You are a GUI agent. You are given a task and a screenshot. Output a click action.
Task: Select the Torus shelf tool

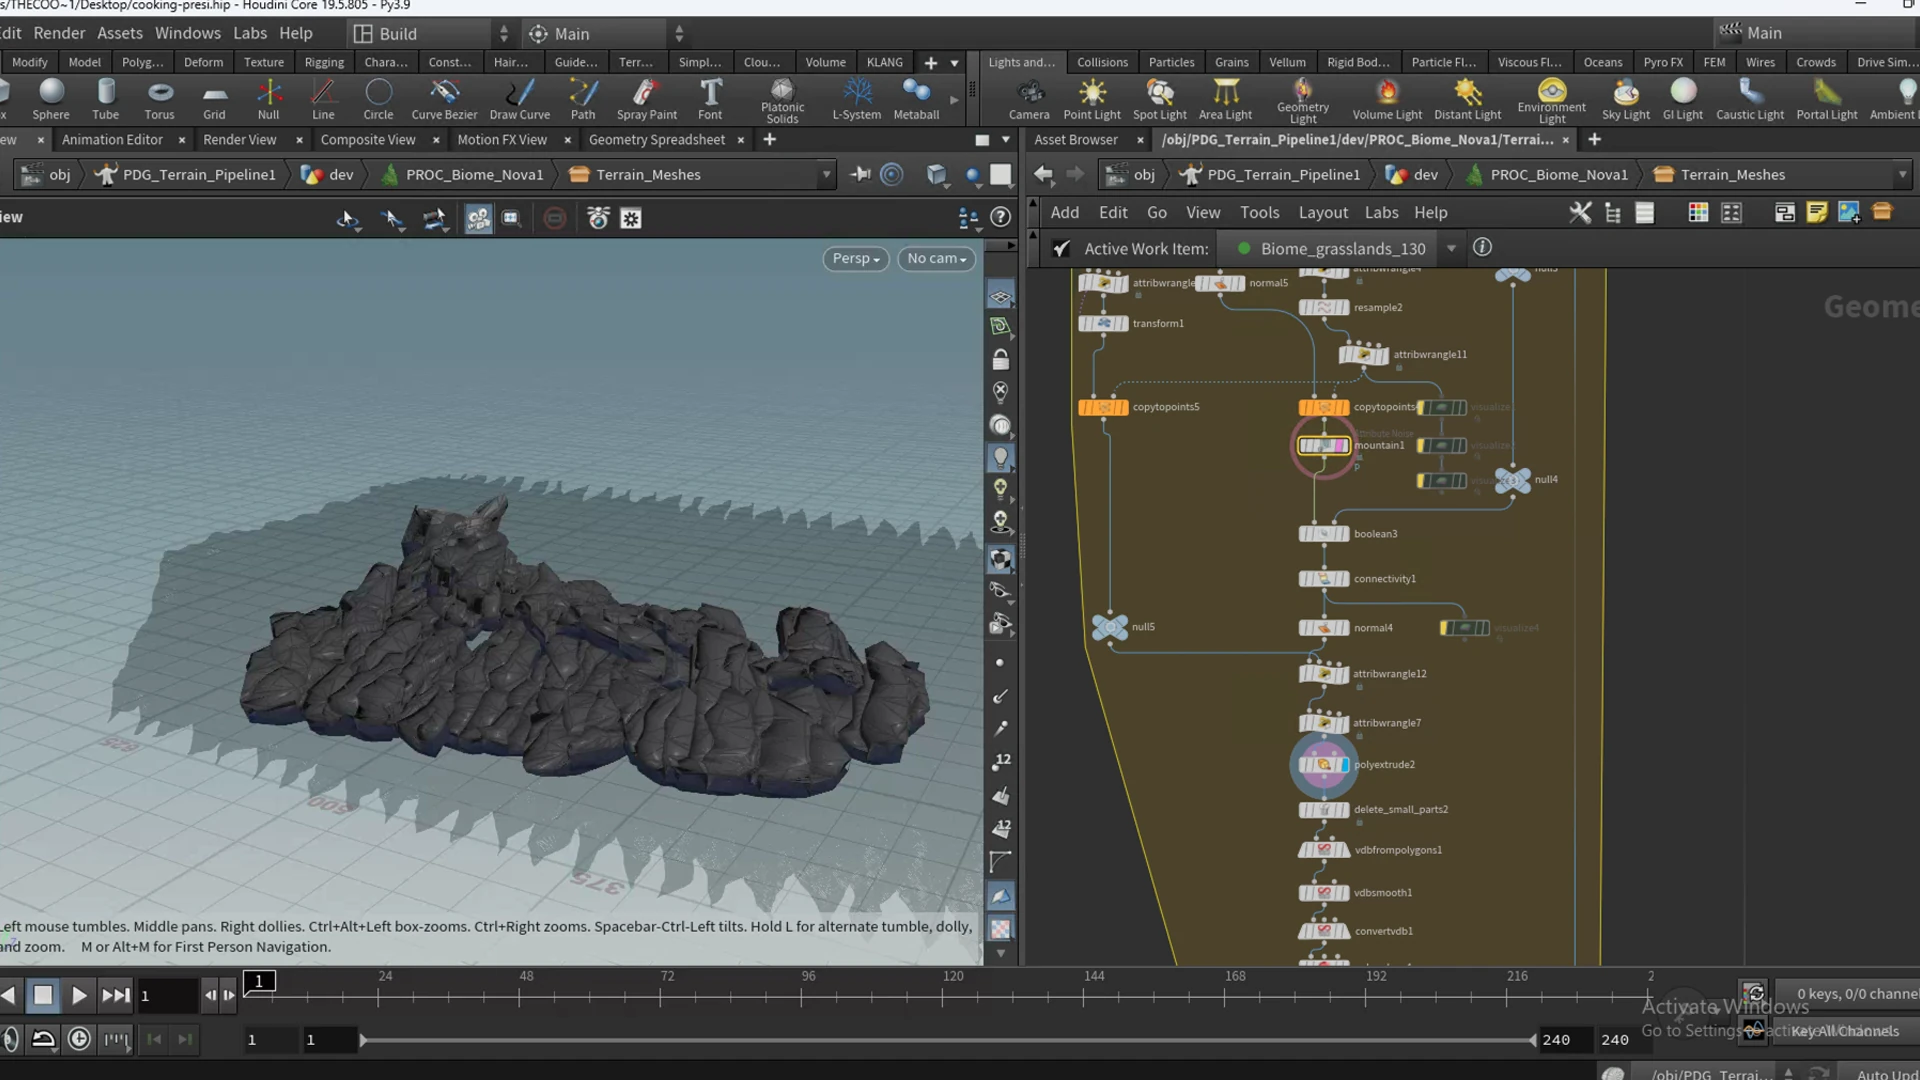pyautogui.click(x=159, y=100)
